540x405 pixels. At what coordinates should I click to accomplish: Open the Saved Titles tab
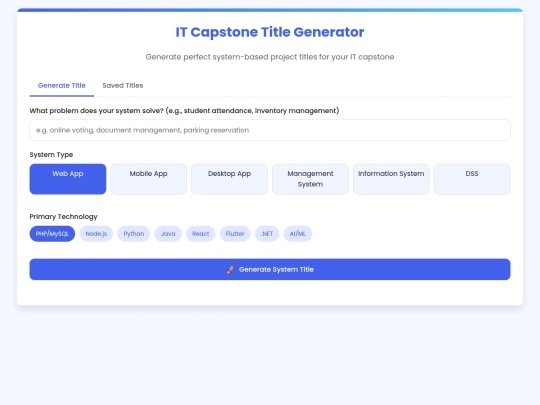click(x=123, y=85)
